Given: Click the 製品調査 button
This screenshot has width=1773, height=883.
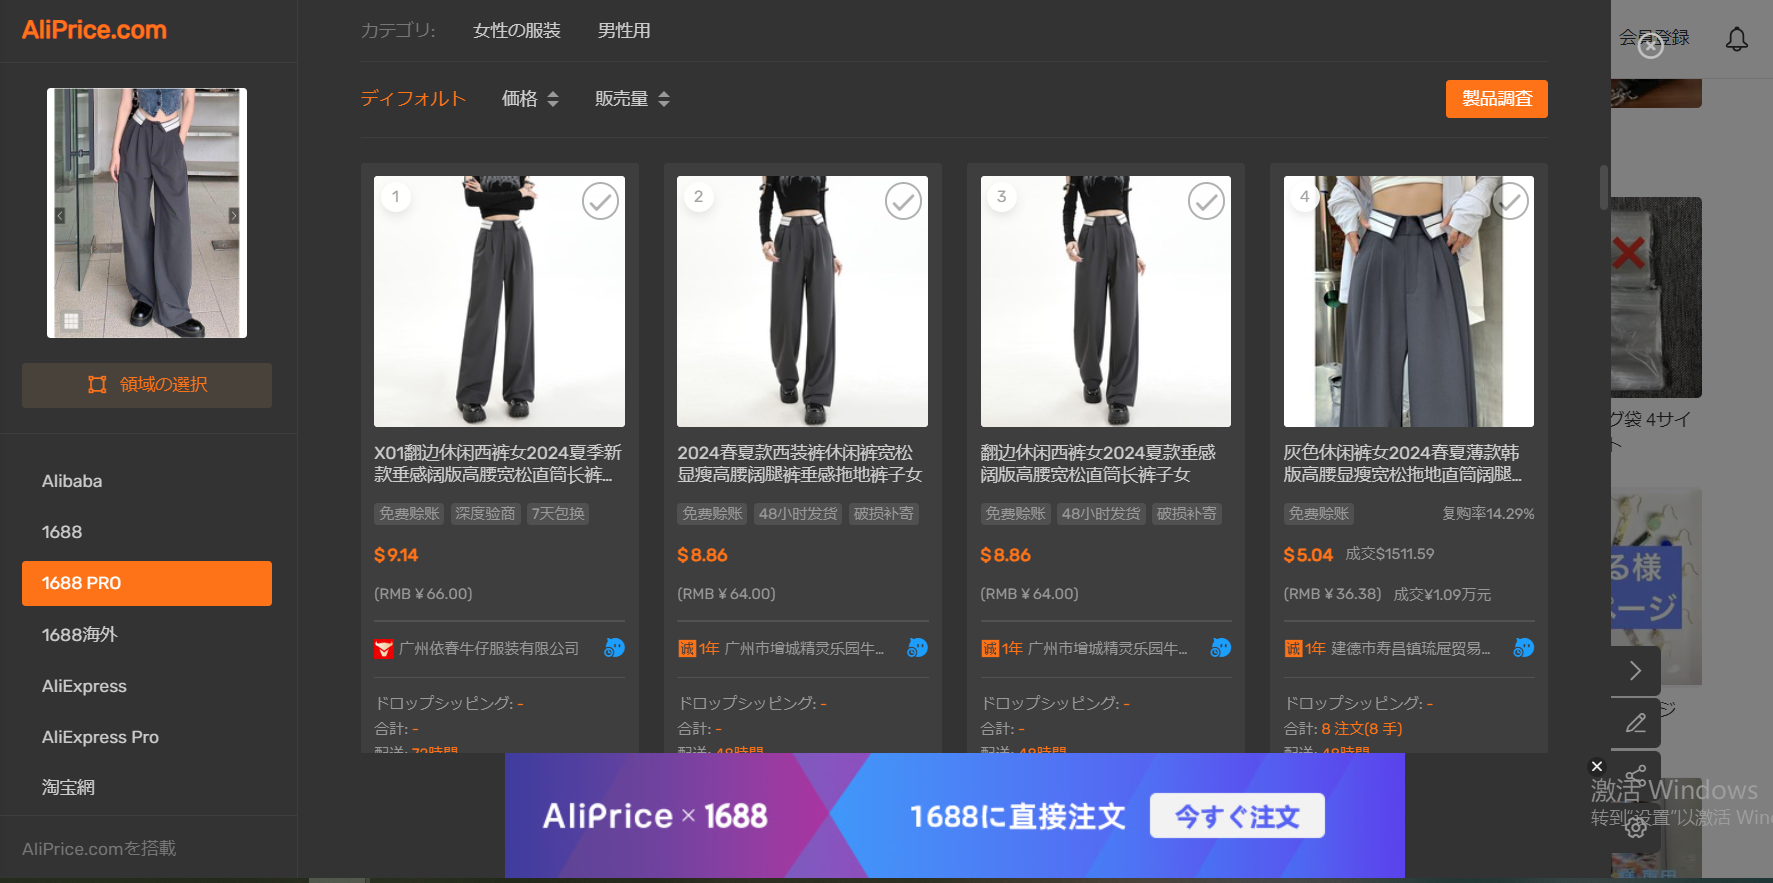Looking at the screenshot, I should 1496,99.
